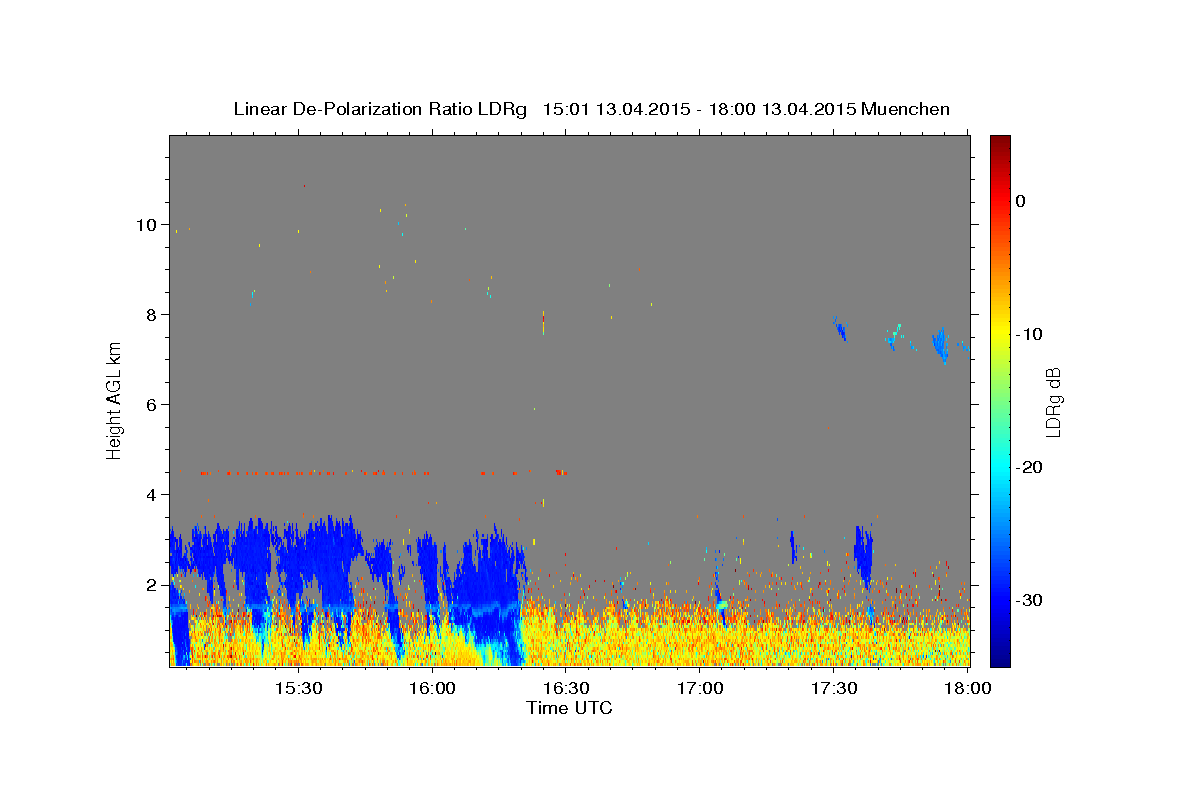This screenshot has height=800, width=1200.
Task: Click the 16:30 time tick label
Action: click(565, 689)
